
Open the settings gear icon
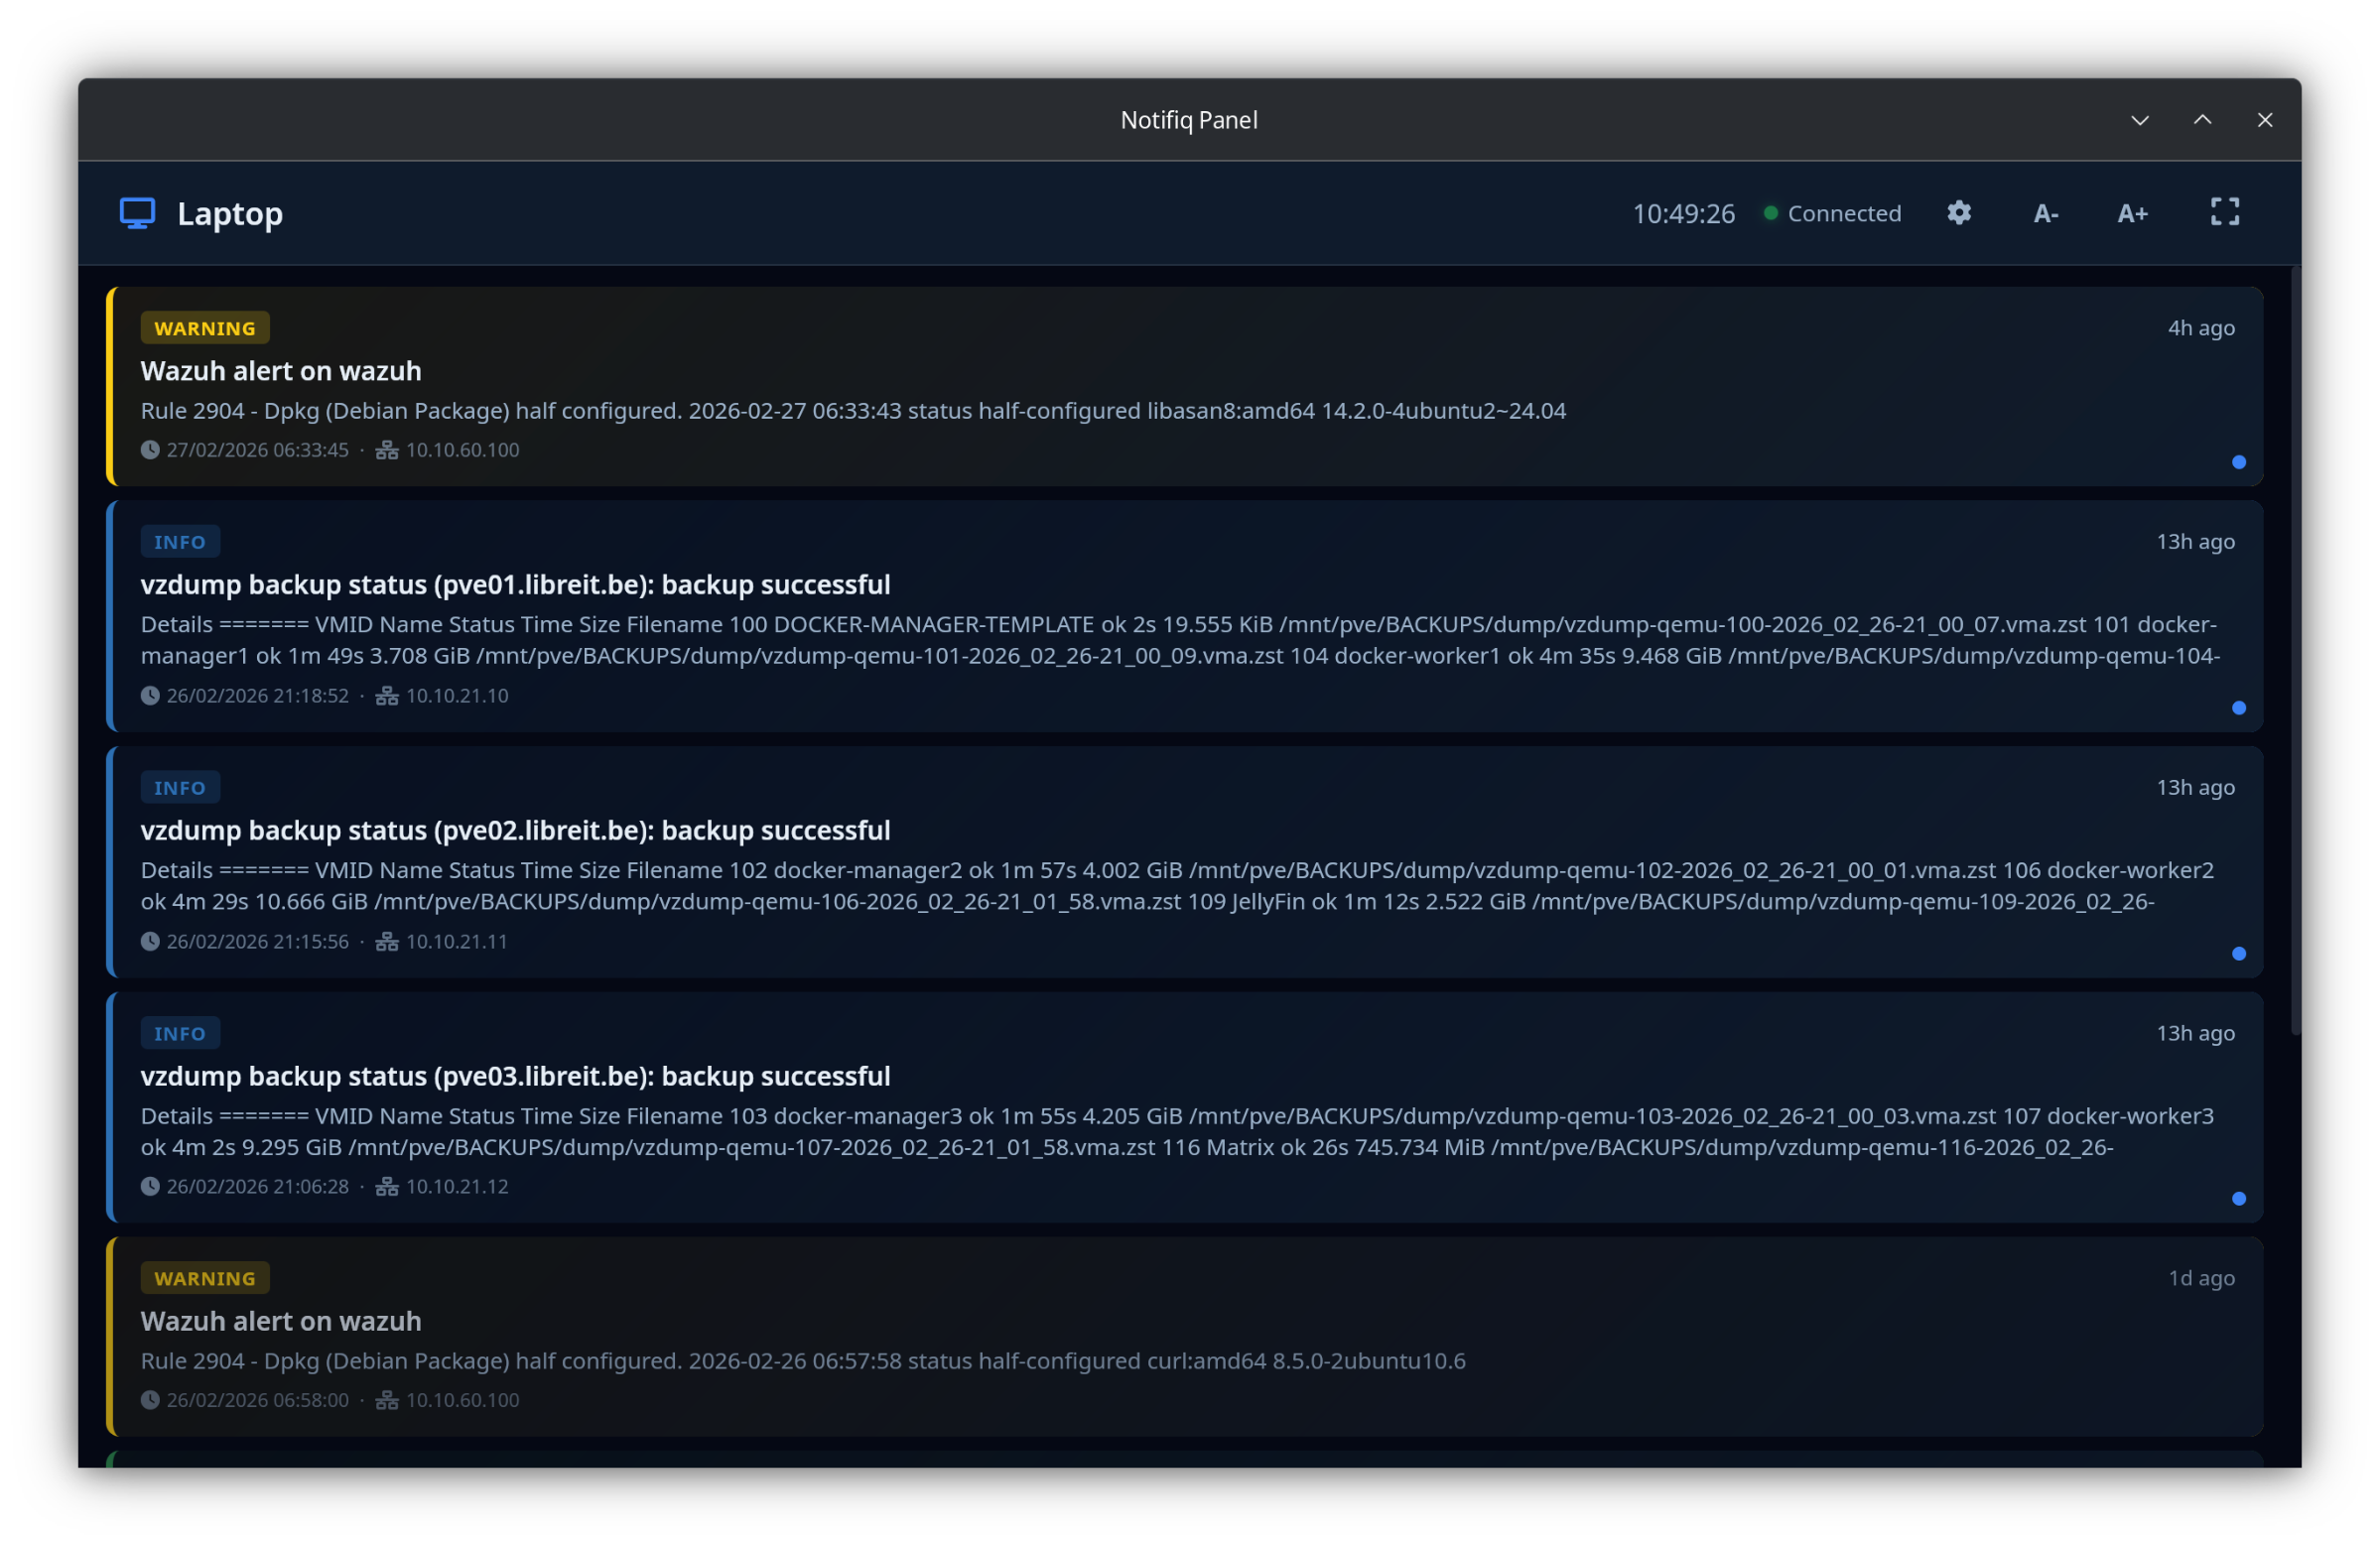[1958, 213]
